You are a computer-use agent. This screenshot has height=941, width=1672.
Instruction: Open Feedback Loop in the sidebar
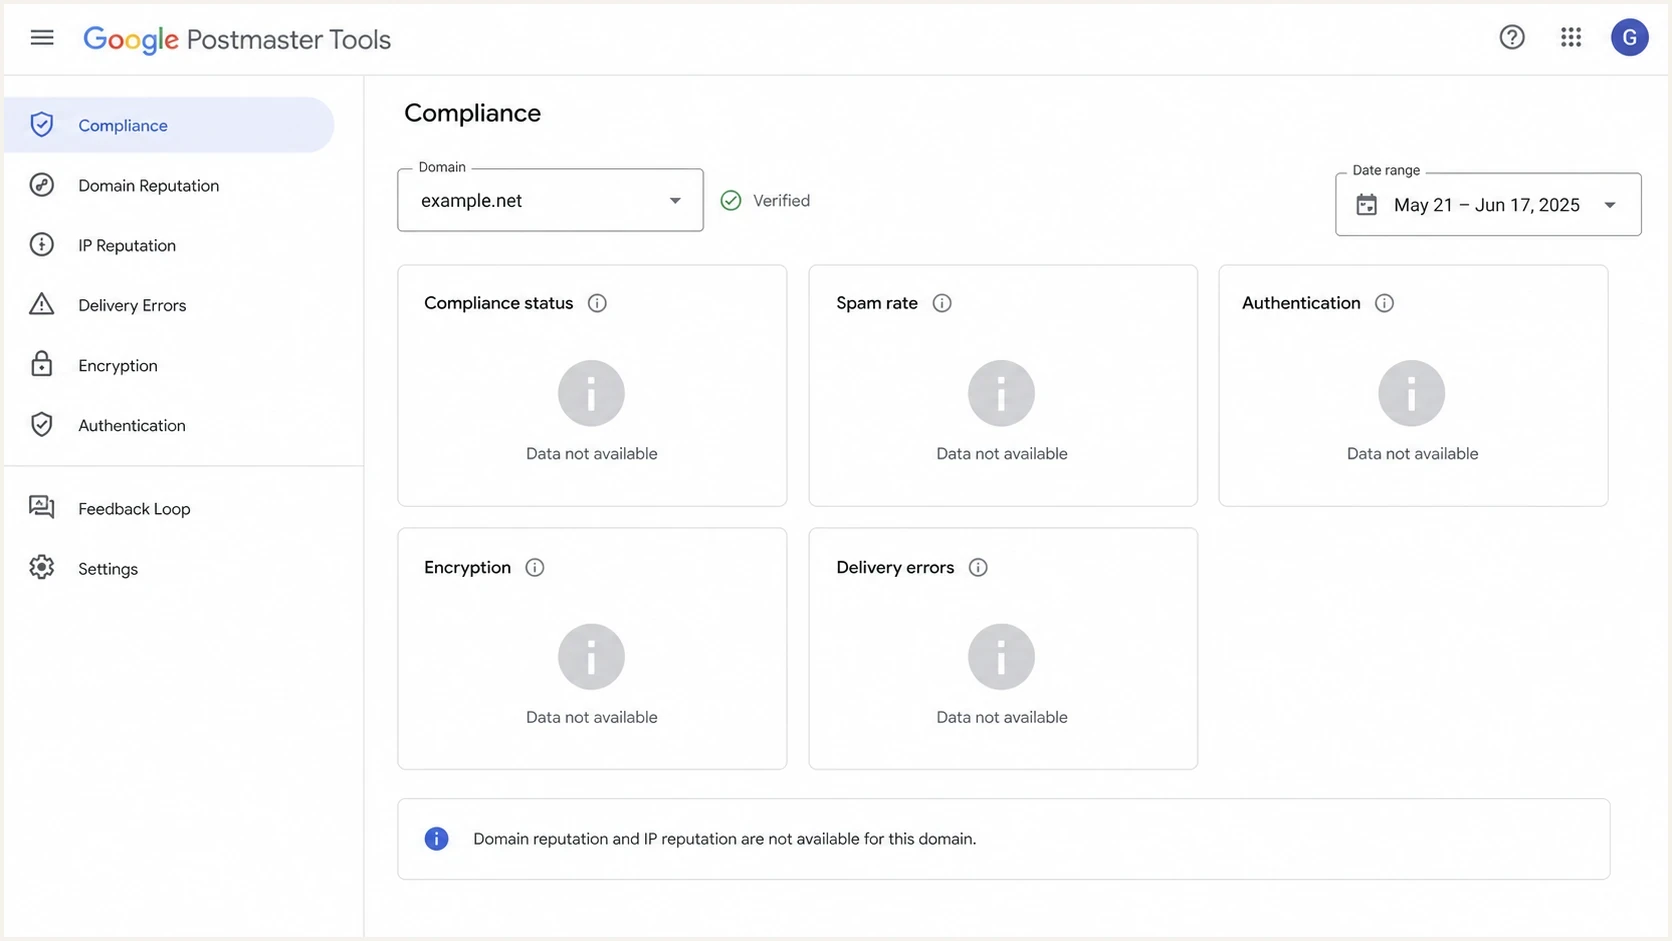click(169, 508)
